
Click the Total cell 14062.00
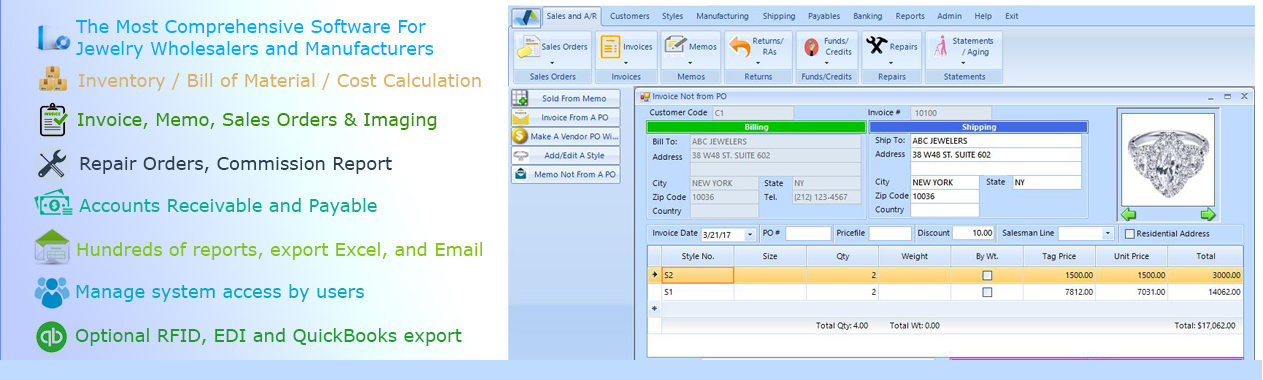(x=1205, y=292)
